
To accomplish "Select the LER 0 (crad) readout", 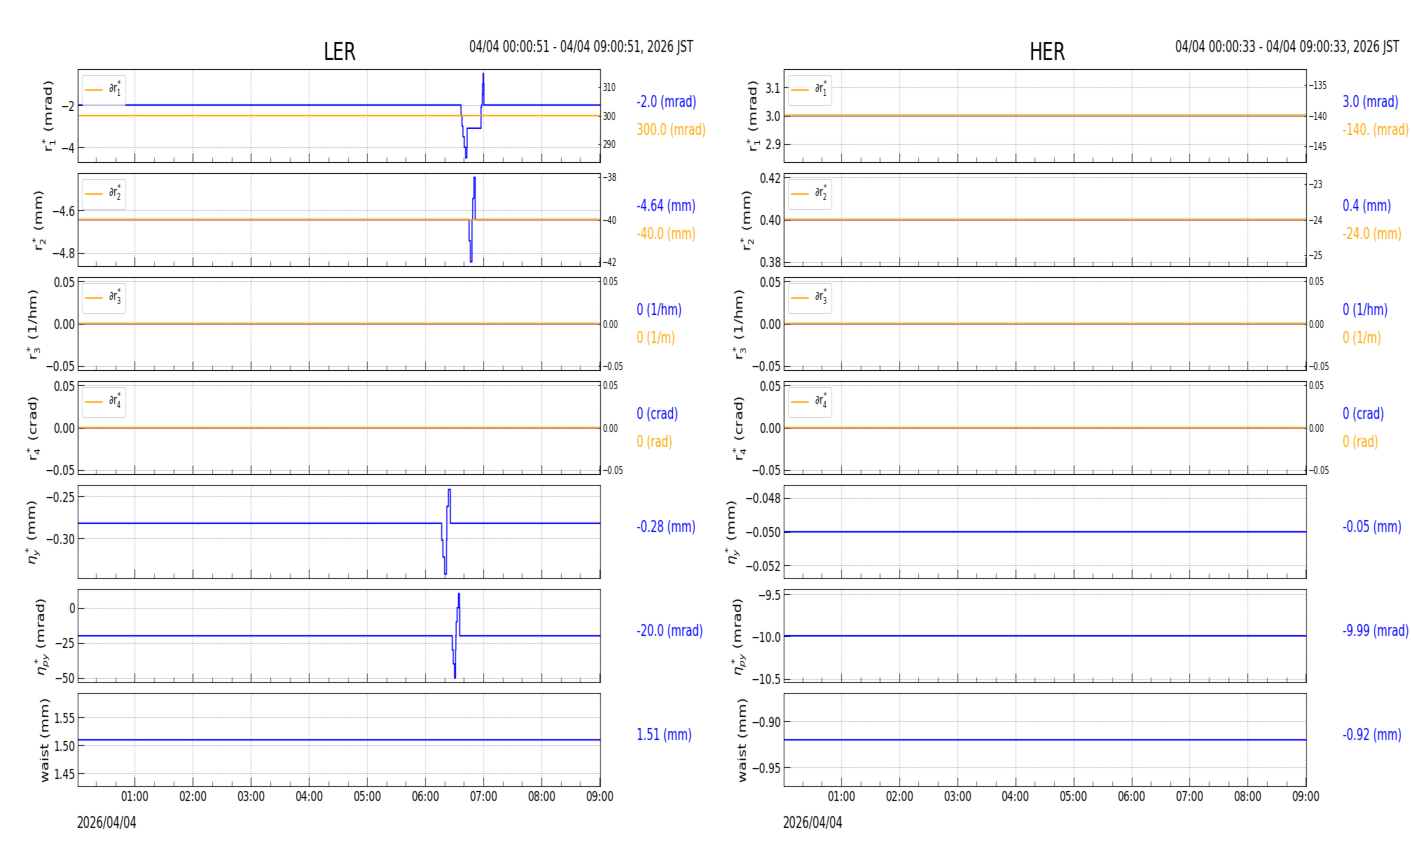I will [x=657, y=414].
